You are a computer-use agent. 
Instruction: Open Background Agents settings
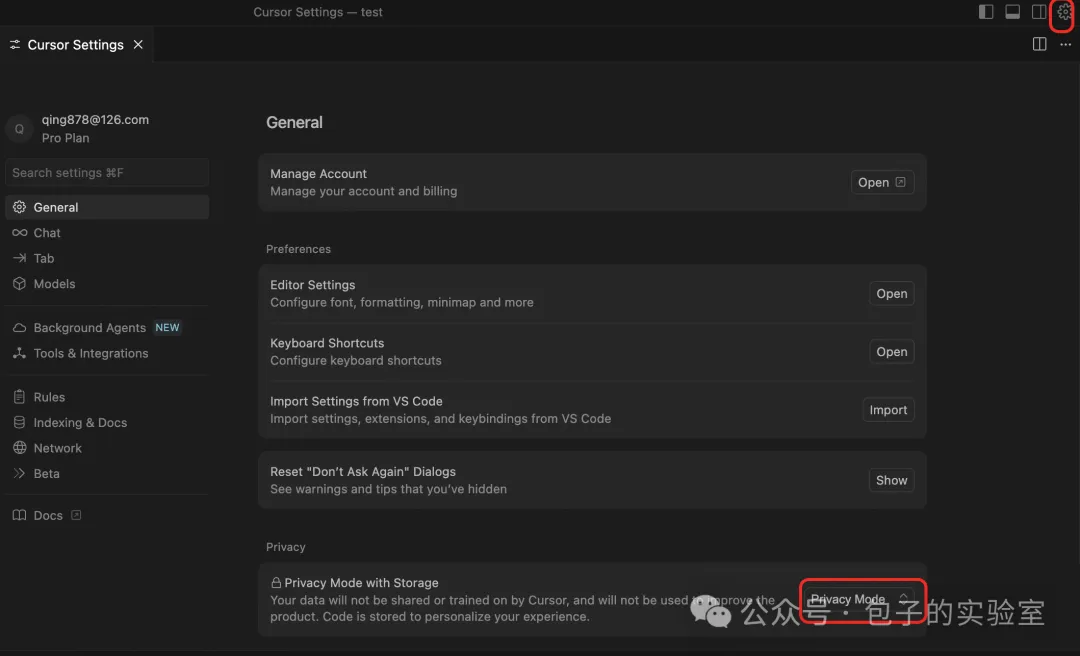coord(107,327)
